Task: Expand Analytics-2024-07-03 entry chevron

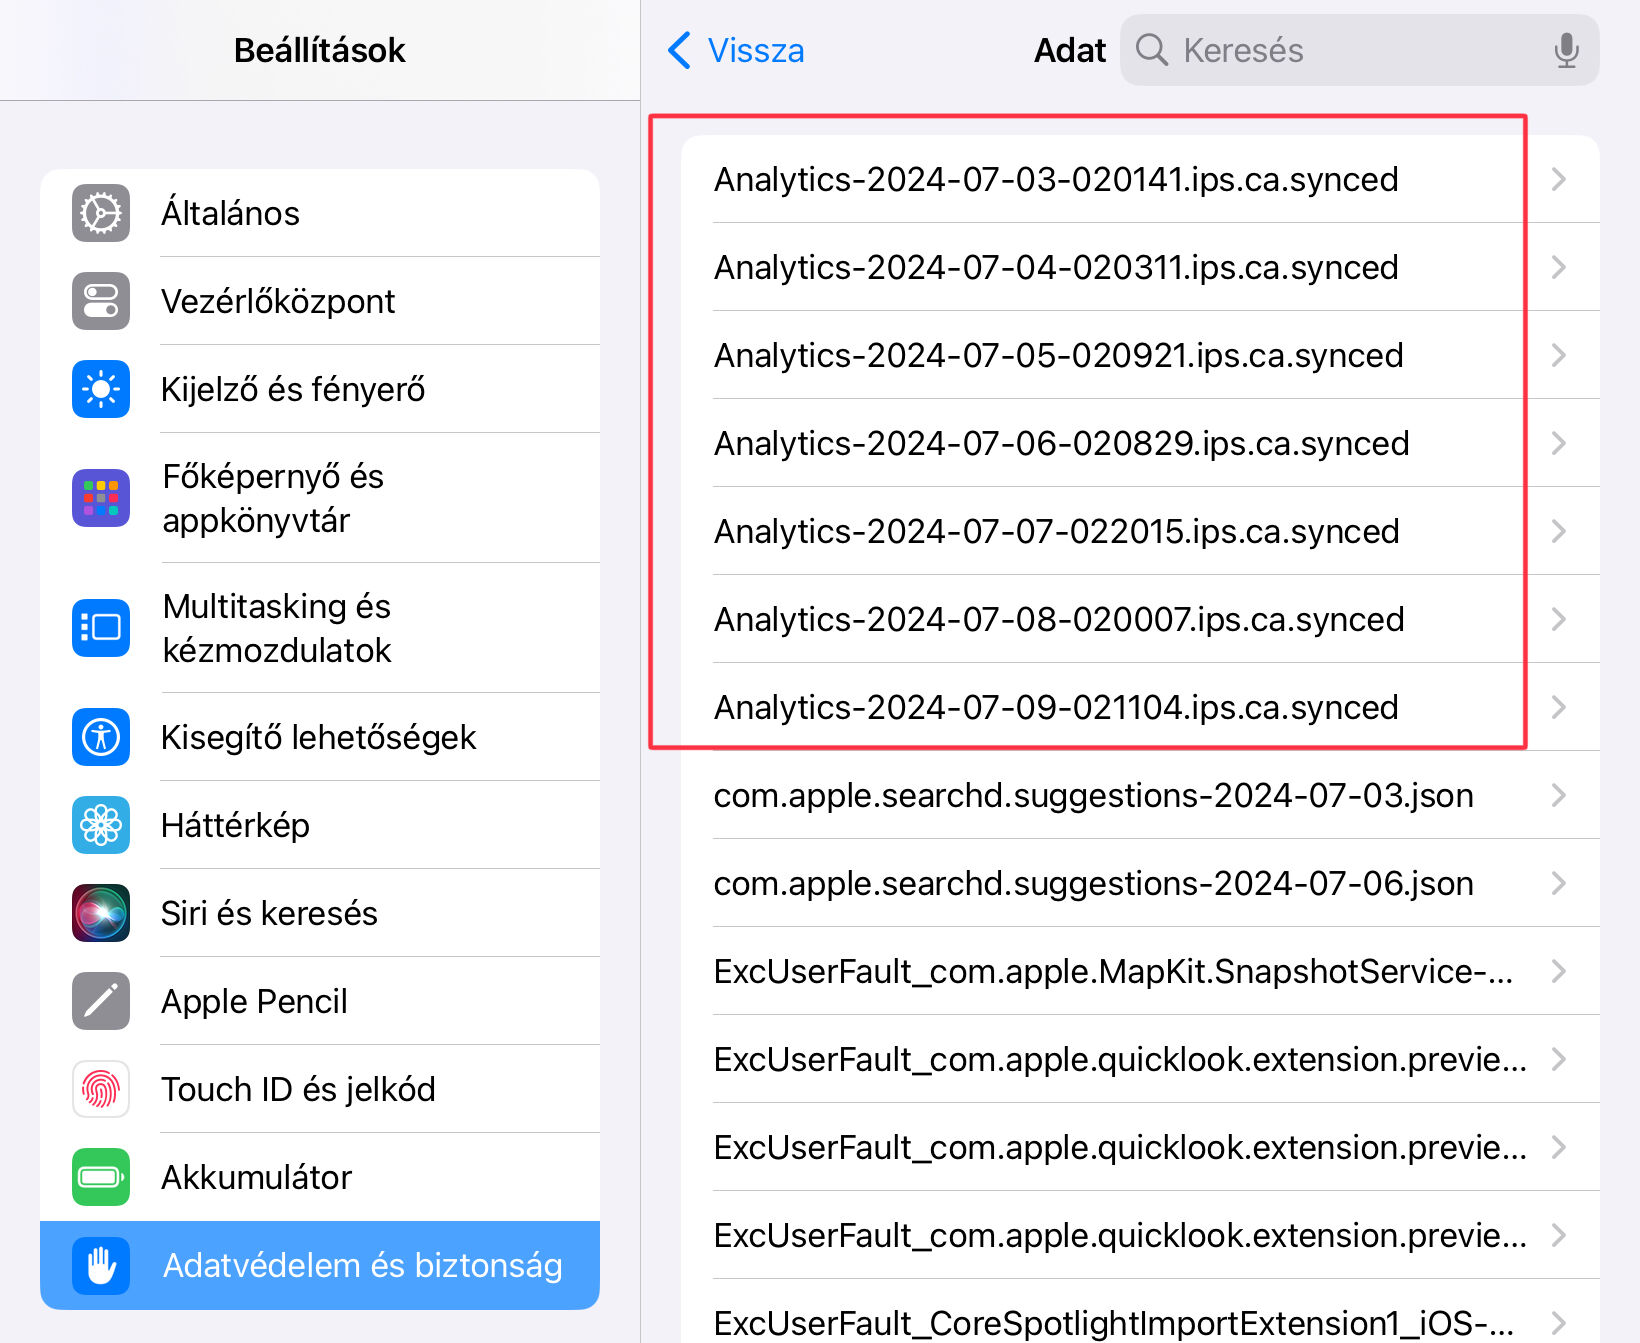Action: (x=1558, y=180)
